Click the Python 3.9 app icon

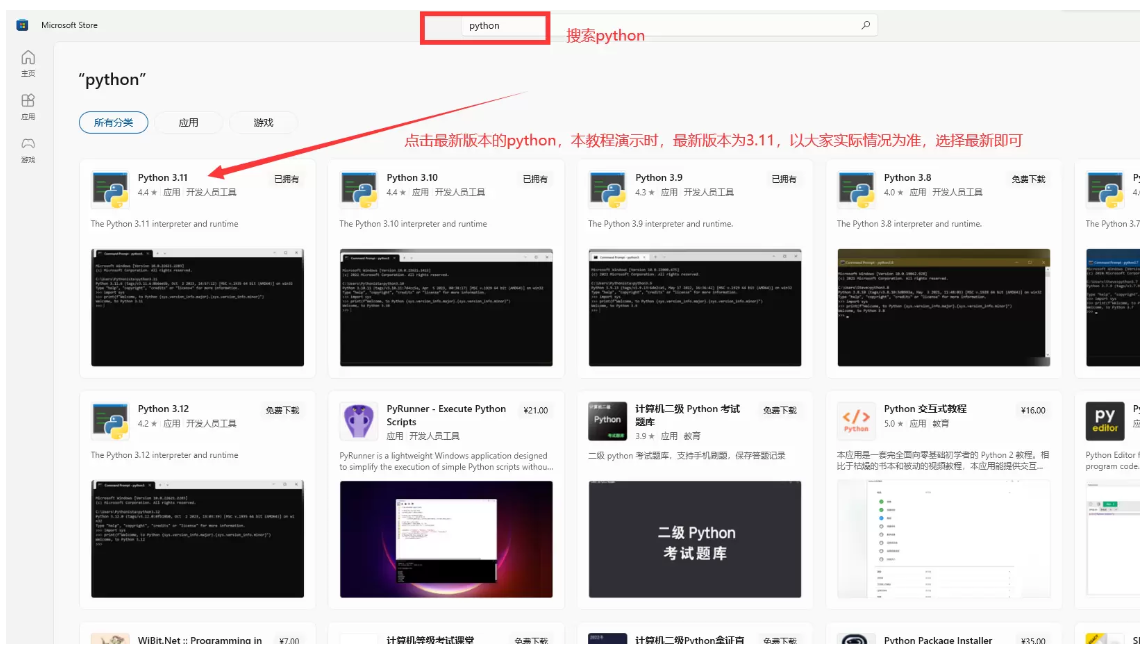(608, 188)
